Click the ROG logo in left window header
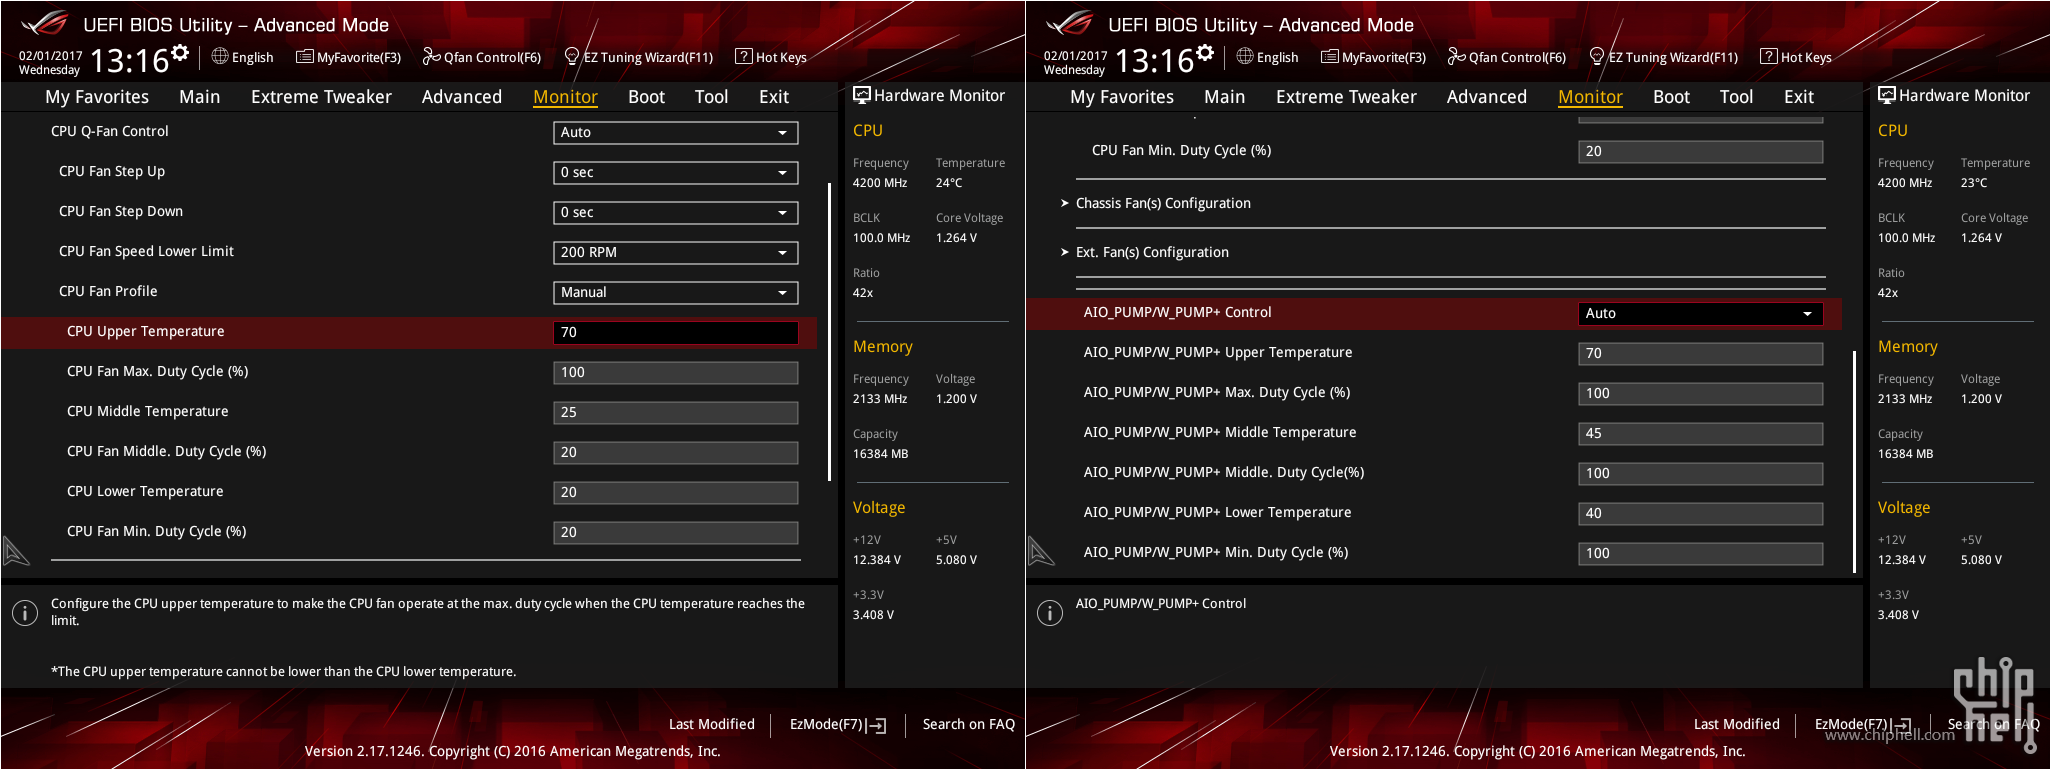The width and height of the screenshot is (2051, 770). coord(45,23)
